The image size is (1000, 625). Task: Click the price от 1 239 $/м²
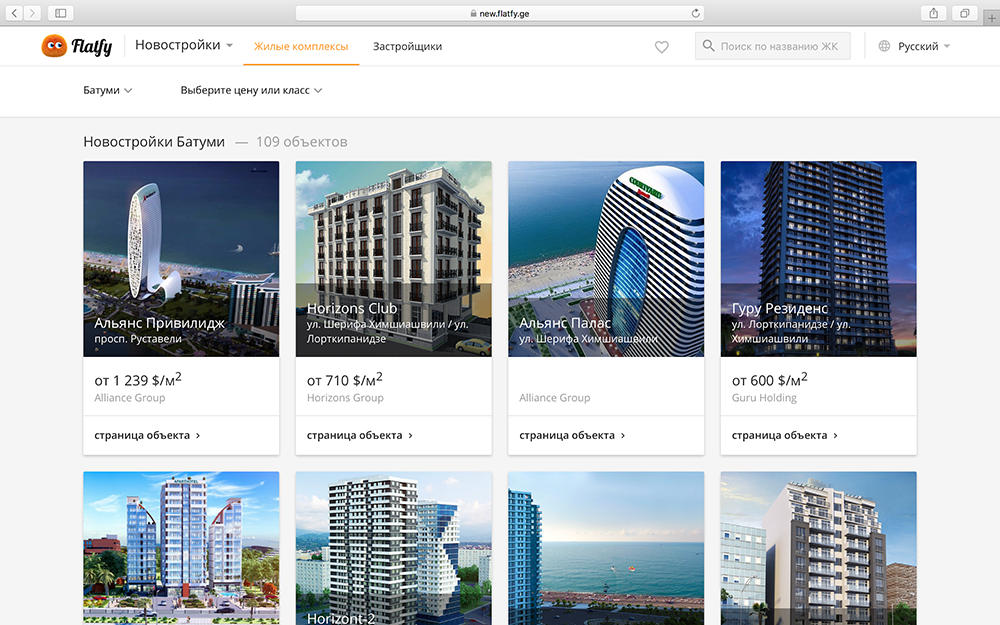(x=138, y=379)
